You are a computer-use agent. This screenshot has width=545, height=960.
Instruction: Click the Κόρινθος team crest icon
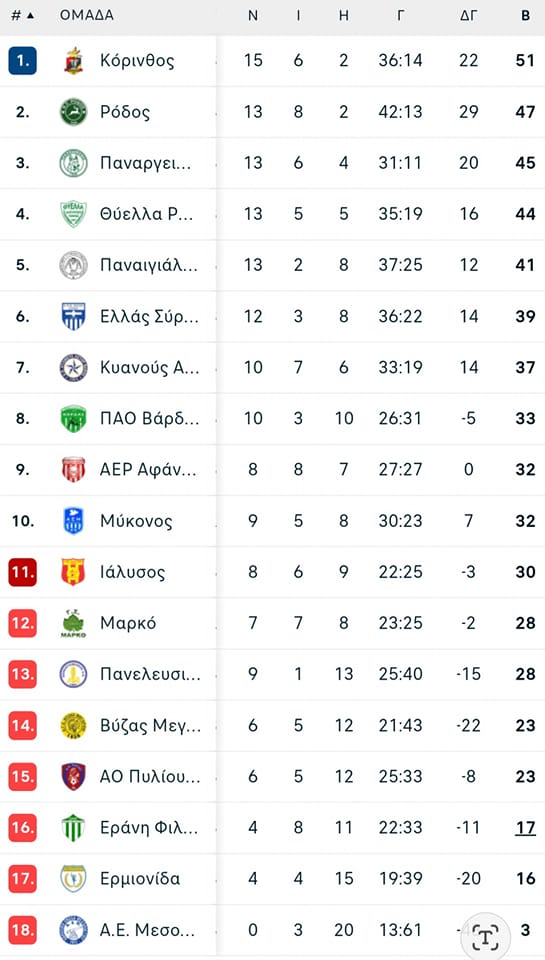click(x=73, y=61)
